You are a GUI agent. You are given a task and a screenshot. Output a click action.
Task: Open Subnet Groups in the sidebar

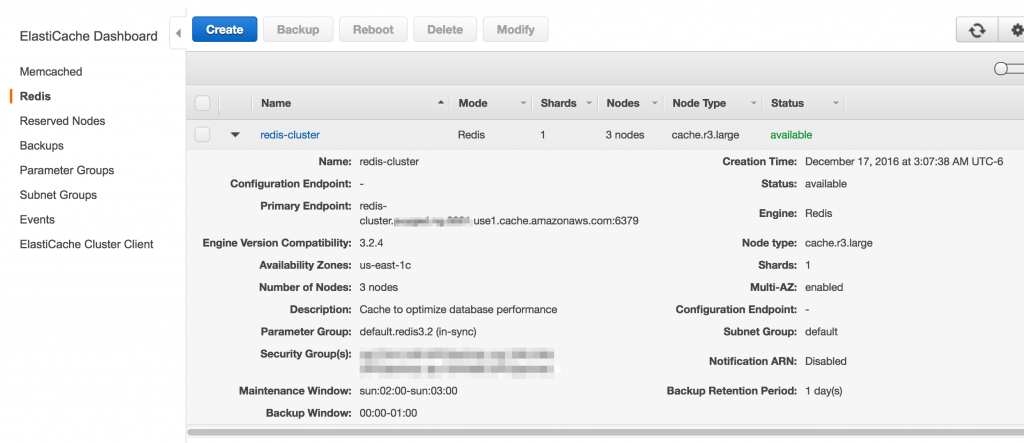tap(58, 195)
